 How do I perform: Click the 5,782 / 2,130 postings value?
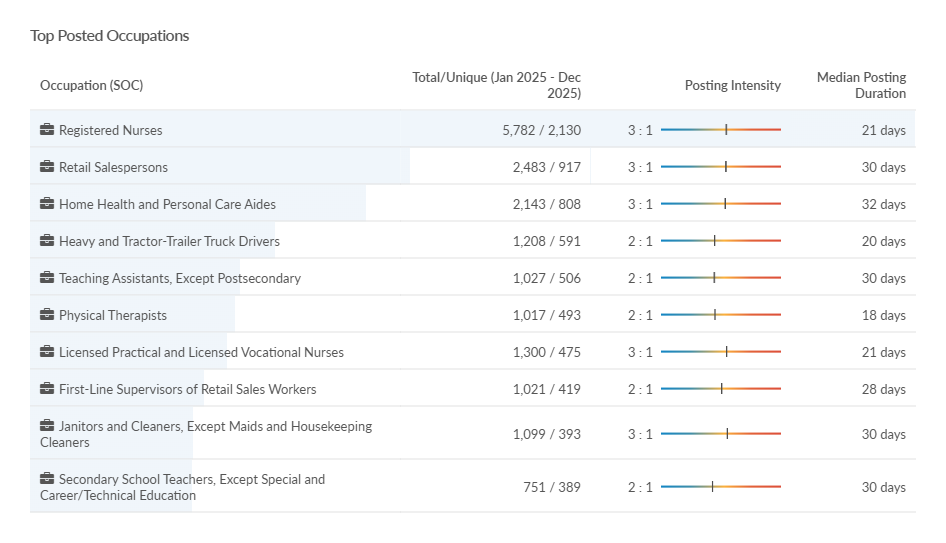(x=541, y=130)
